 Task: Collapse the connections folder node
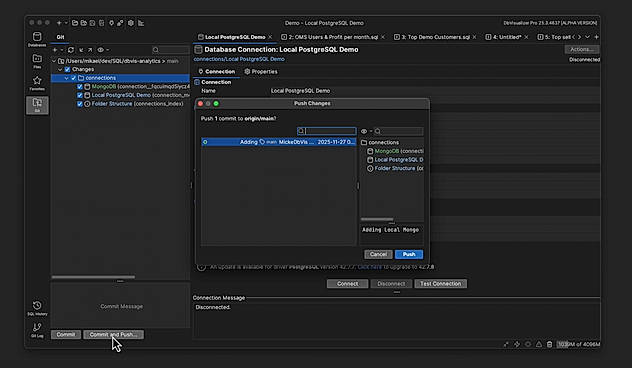[67, 78]
